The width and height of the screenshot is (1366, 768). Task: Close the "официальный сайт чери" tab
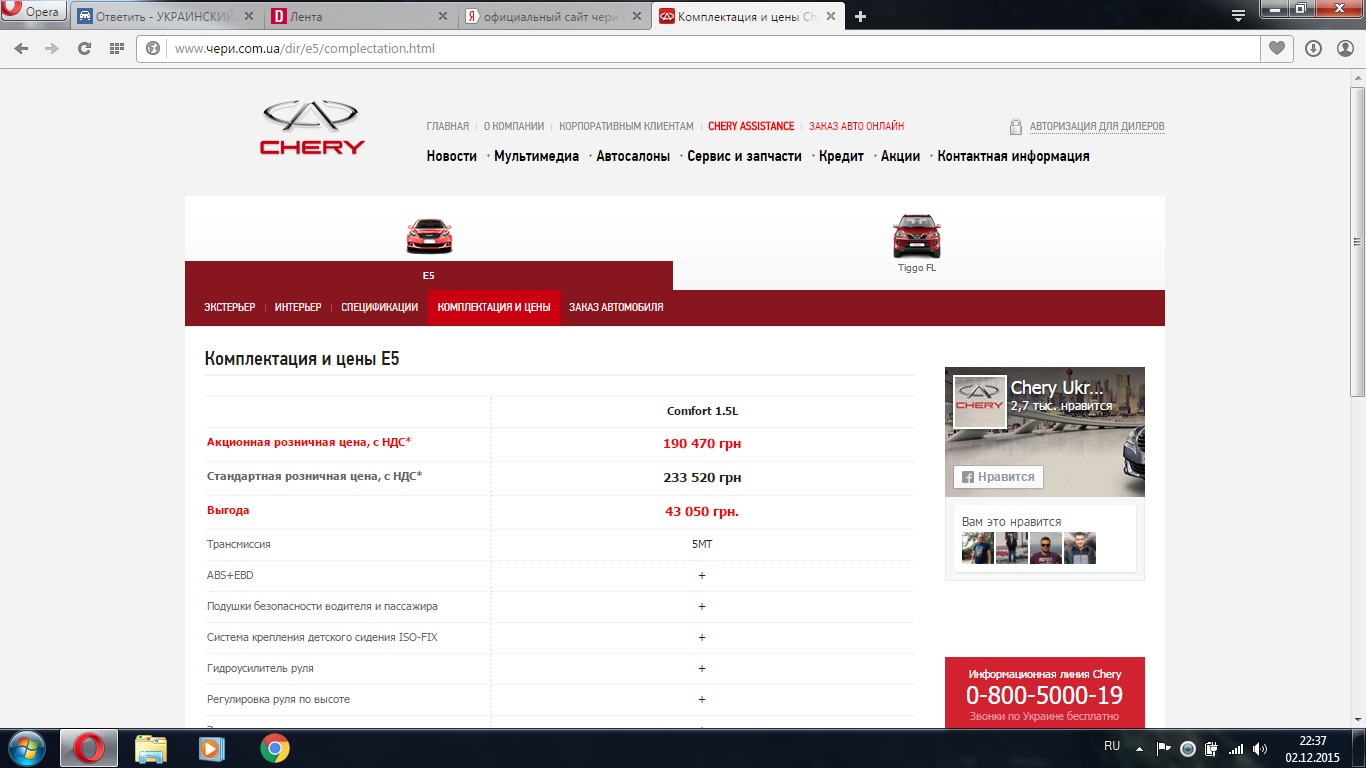pyautogui.click(x=637, y=17)
